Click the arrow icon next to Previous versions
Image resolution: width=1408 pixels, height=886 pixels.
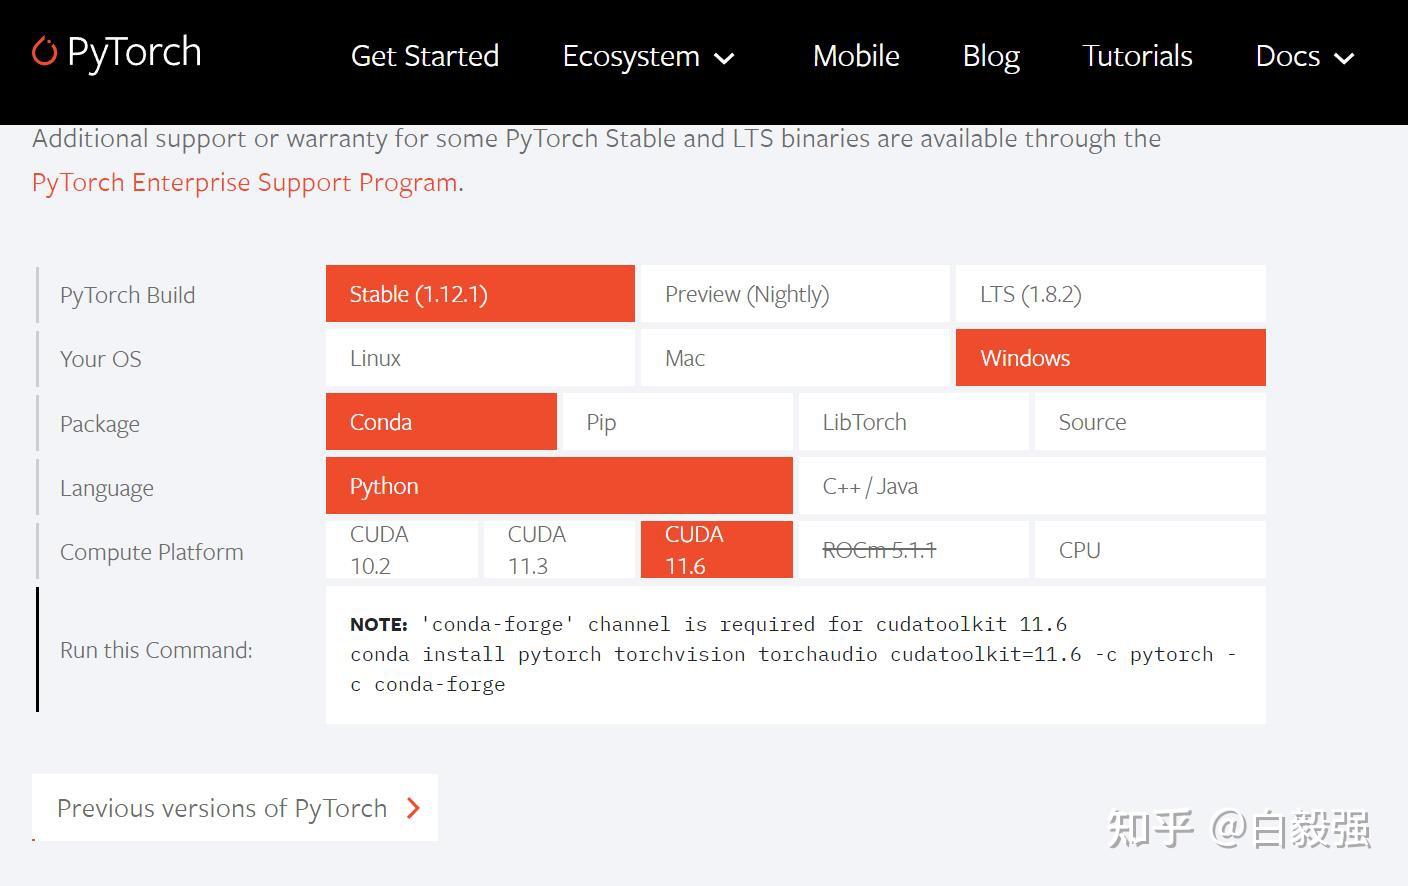coord(413,808)
